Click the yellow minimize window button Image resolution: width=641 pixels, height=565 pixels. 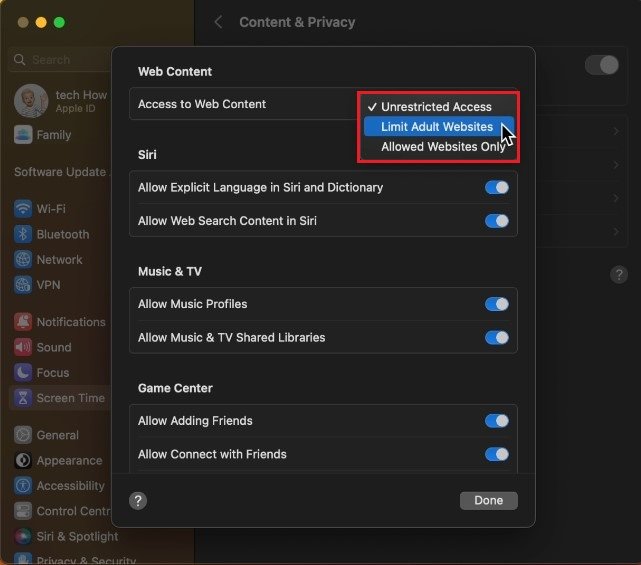[41, 22]
